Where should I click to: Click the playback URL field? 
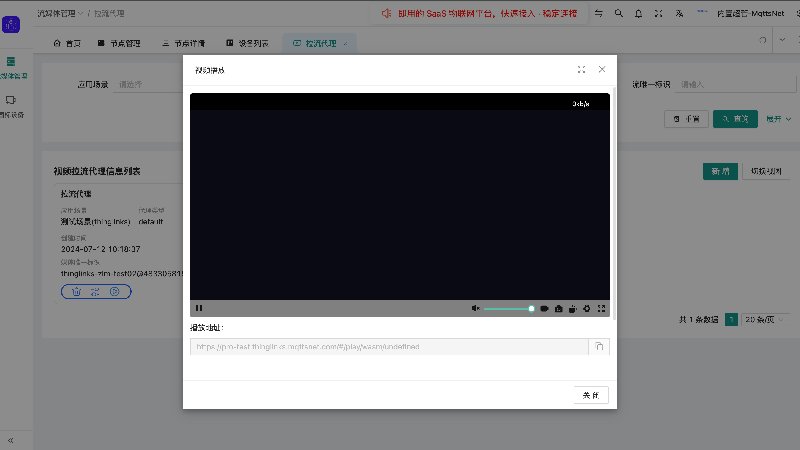pos(389,346)
